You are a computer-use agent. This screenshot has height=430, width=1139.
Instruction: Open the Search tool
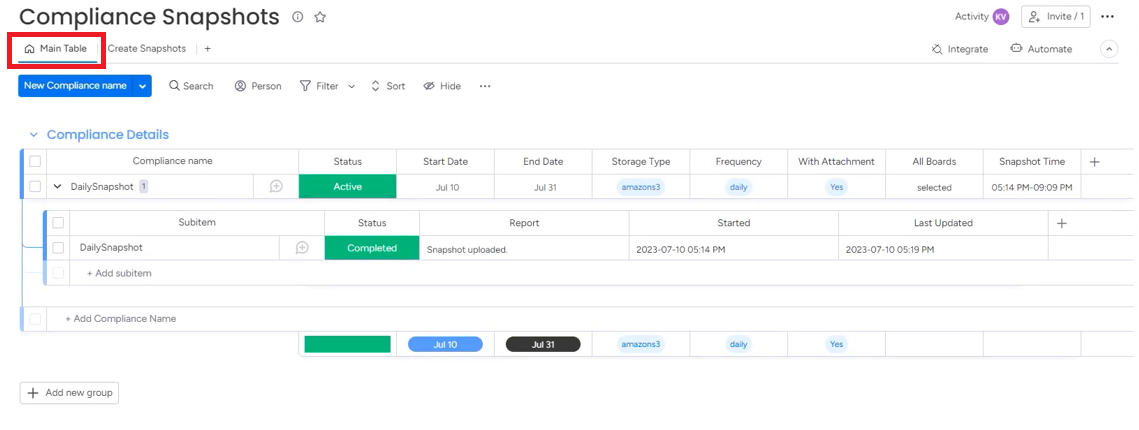[191, 86]
